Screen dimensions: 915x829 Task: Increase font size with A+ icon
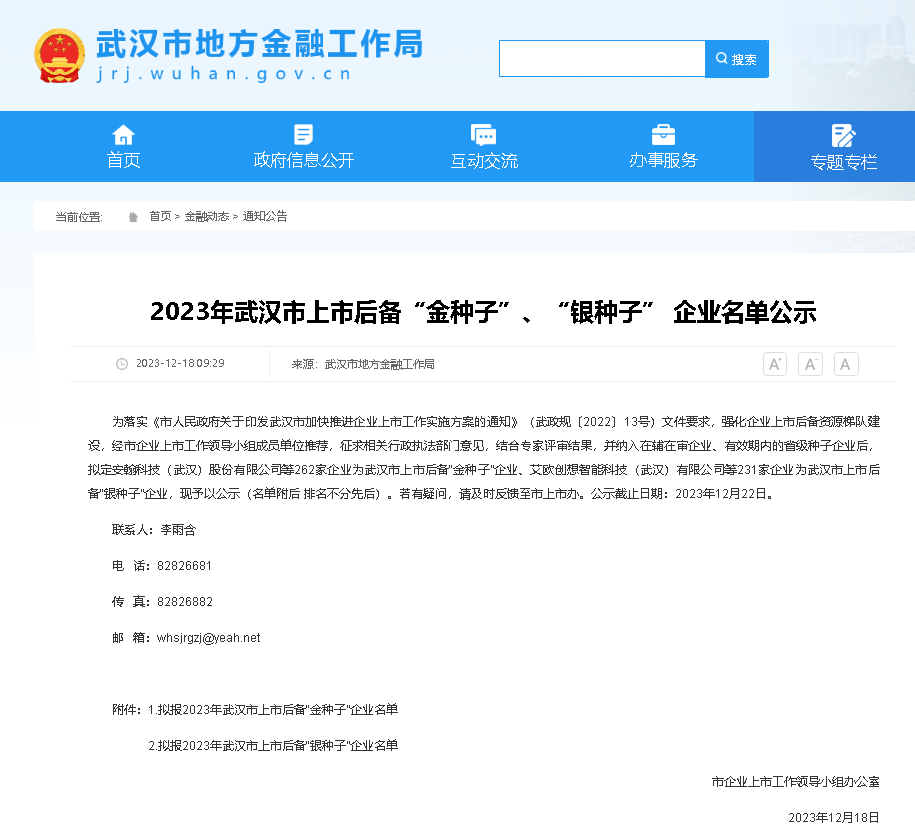coord(774,364)
